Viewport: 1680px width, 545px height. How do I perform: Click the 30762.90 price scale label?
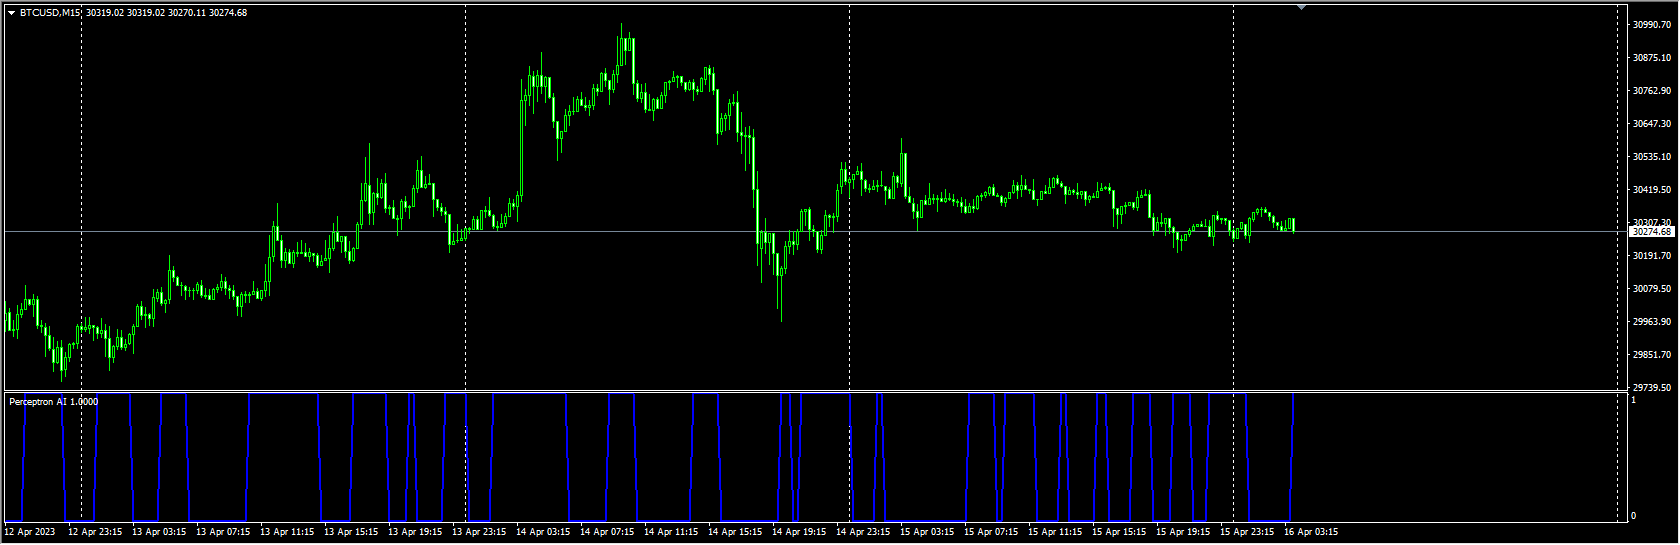[1652, 91]
